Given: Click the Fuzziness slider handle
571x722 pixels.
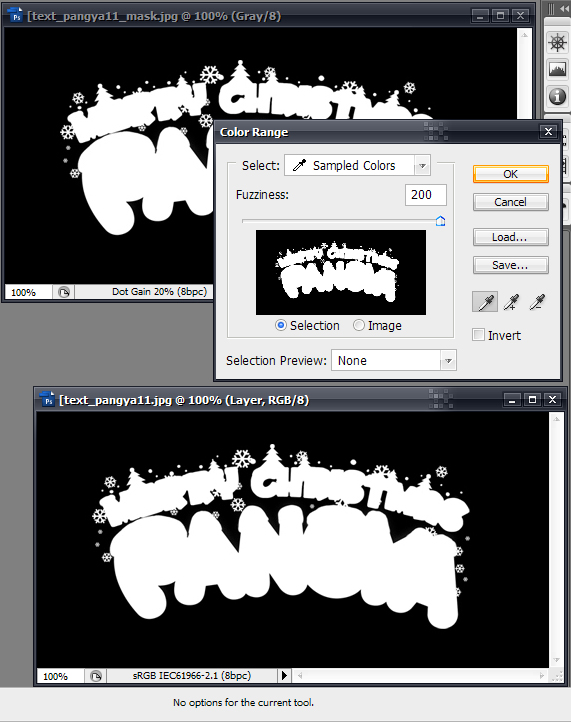Looking at the screenshot, I should pos(440,221).
